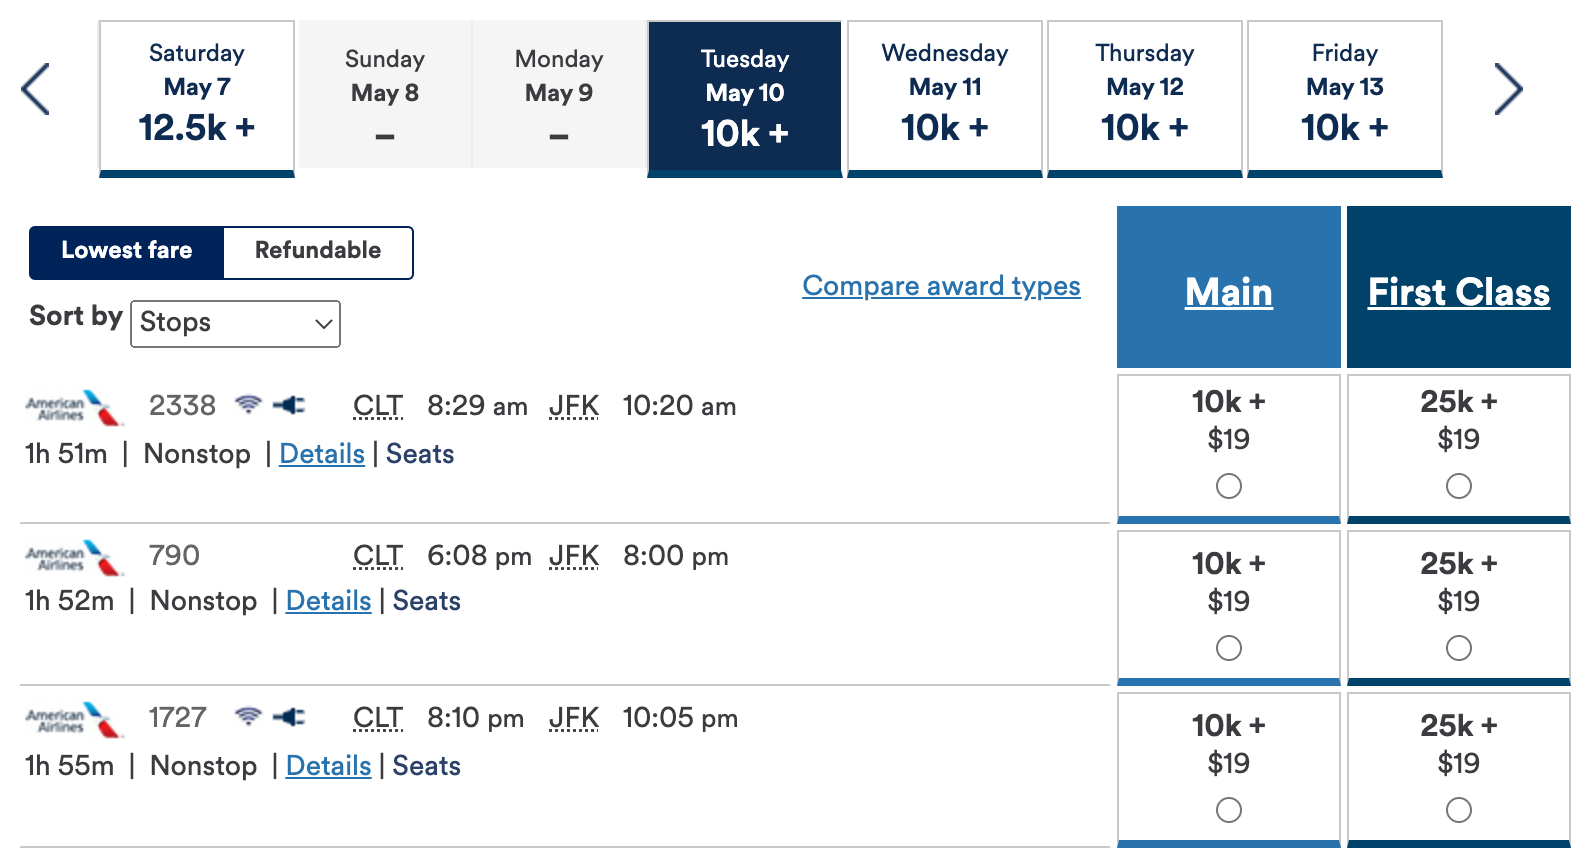Open the Sort by Stops dropdown
The height and width of the screenshot is (854, 1588).
(x=235, y=323)
